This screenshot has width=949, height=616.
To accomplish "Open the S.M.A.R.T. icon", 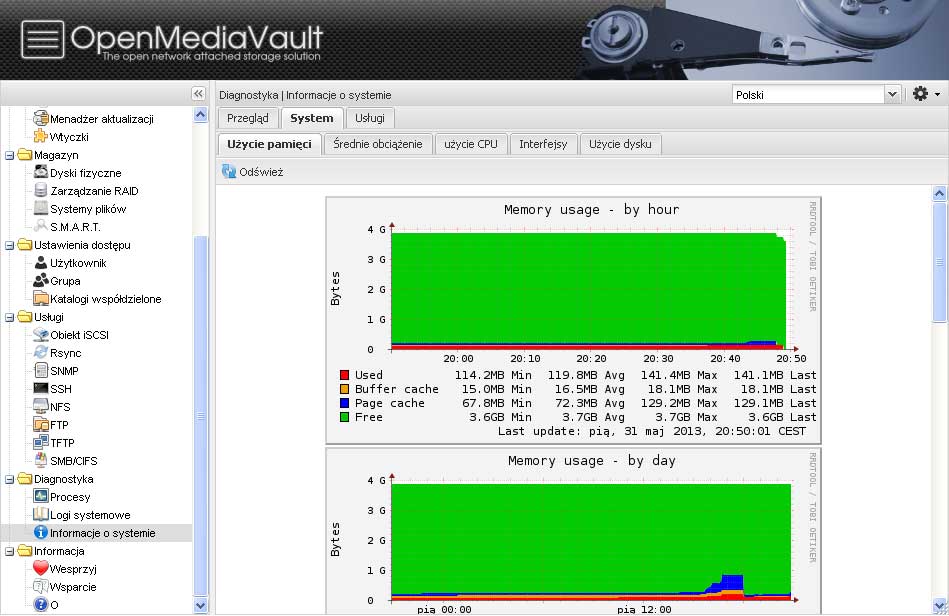I will click(x=41, y=226).
